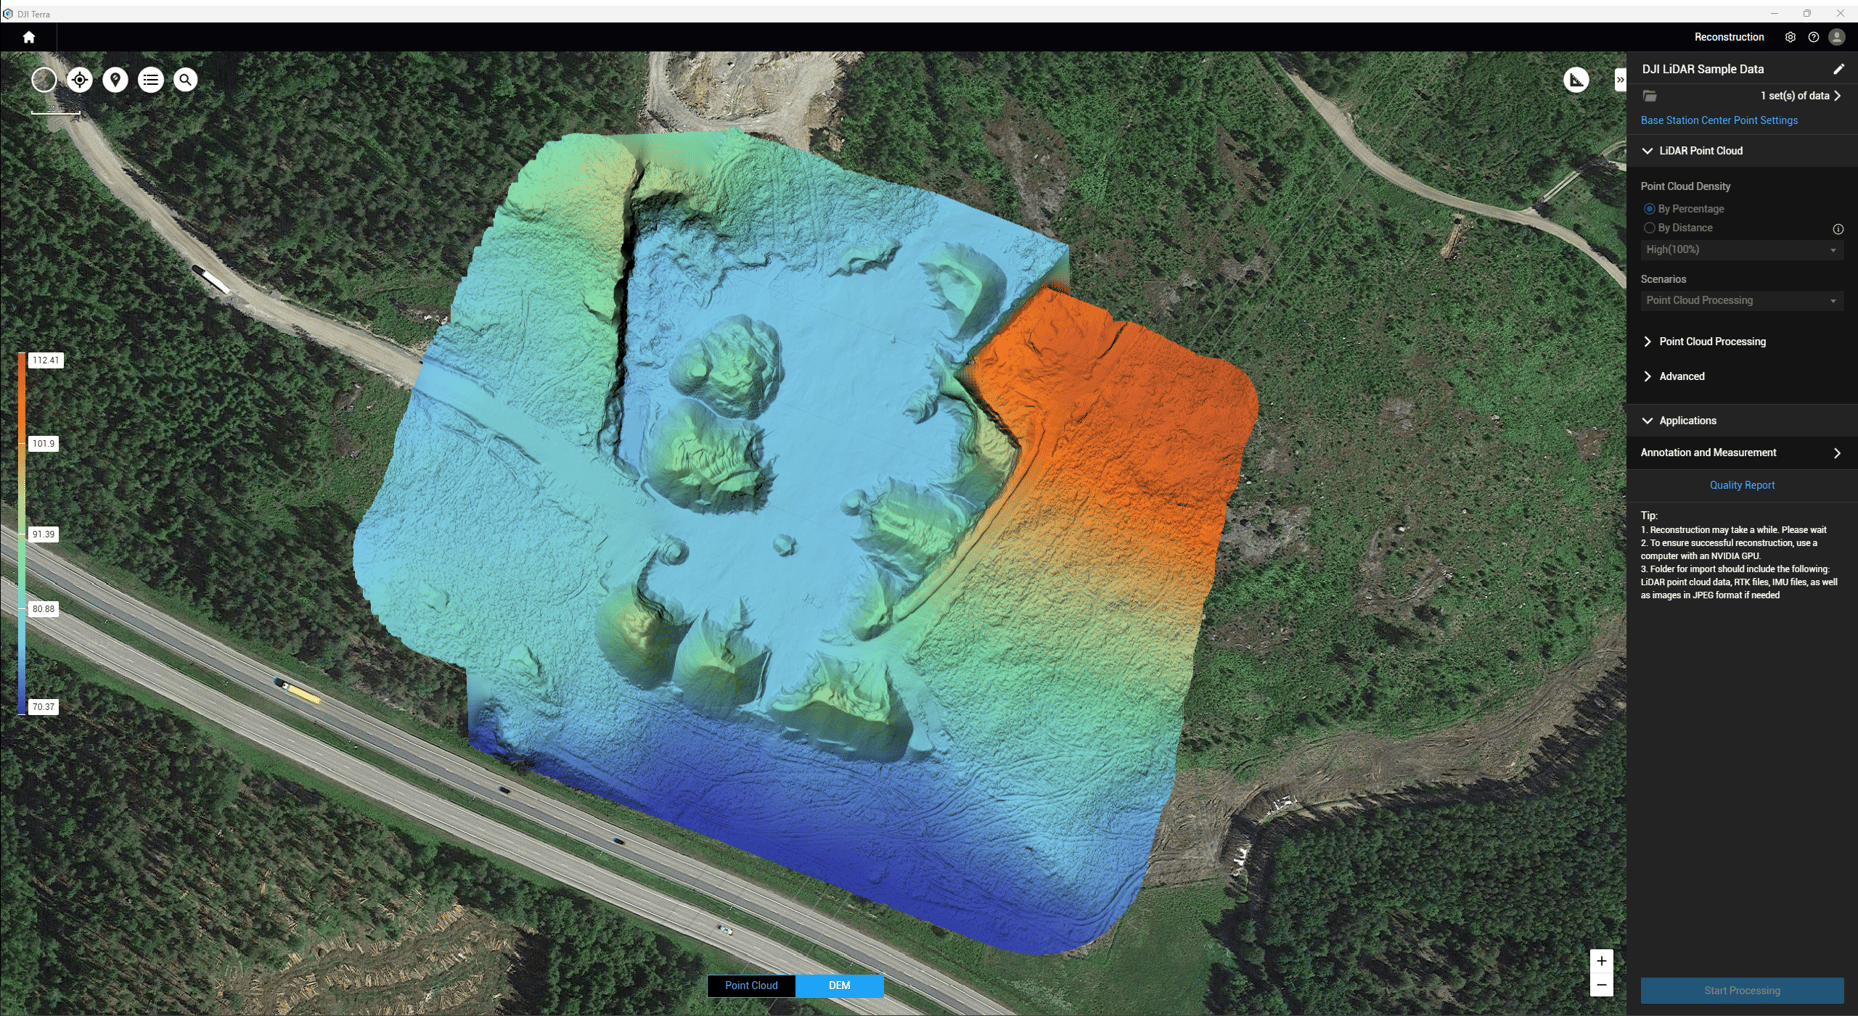The height and width of the screenshot is (1016, 1858).
Task: Click the layer list icon in the map toolbar
Action: [151, 79]
